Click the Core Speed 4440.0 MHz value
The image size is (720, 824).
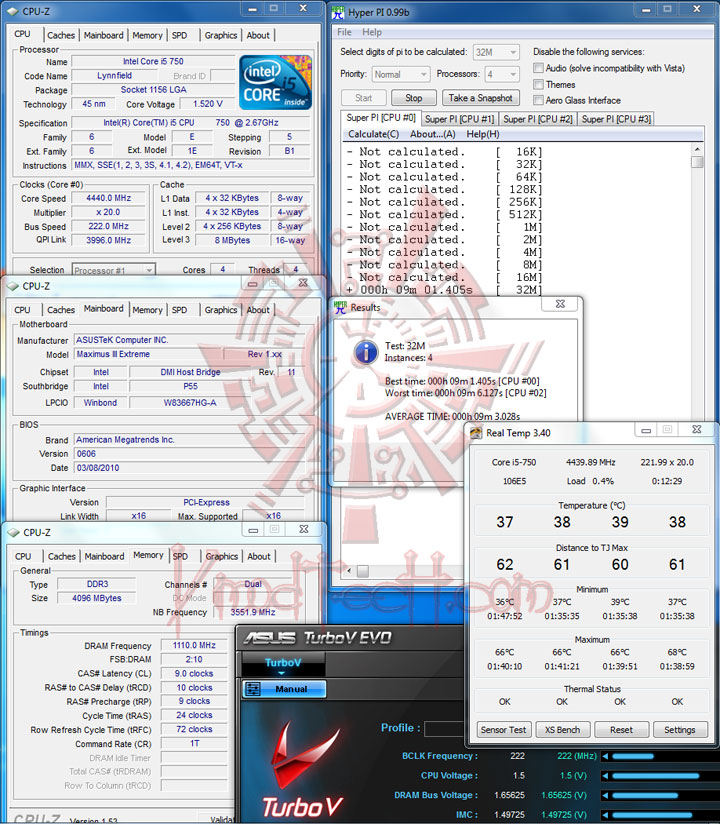108,198
